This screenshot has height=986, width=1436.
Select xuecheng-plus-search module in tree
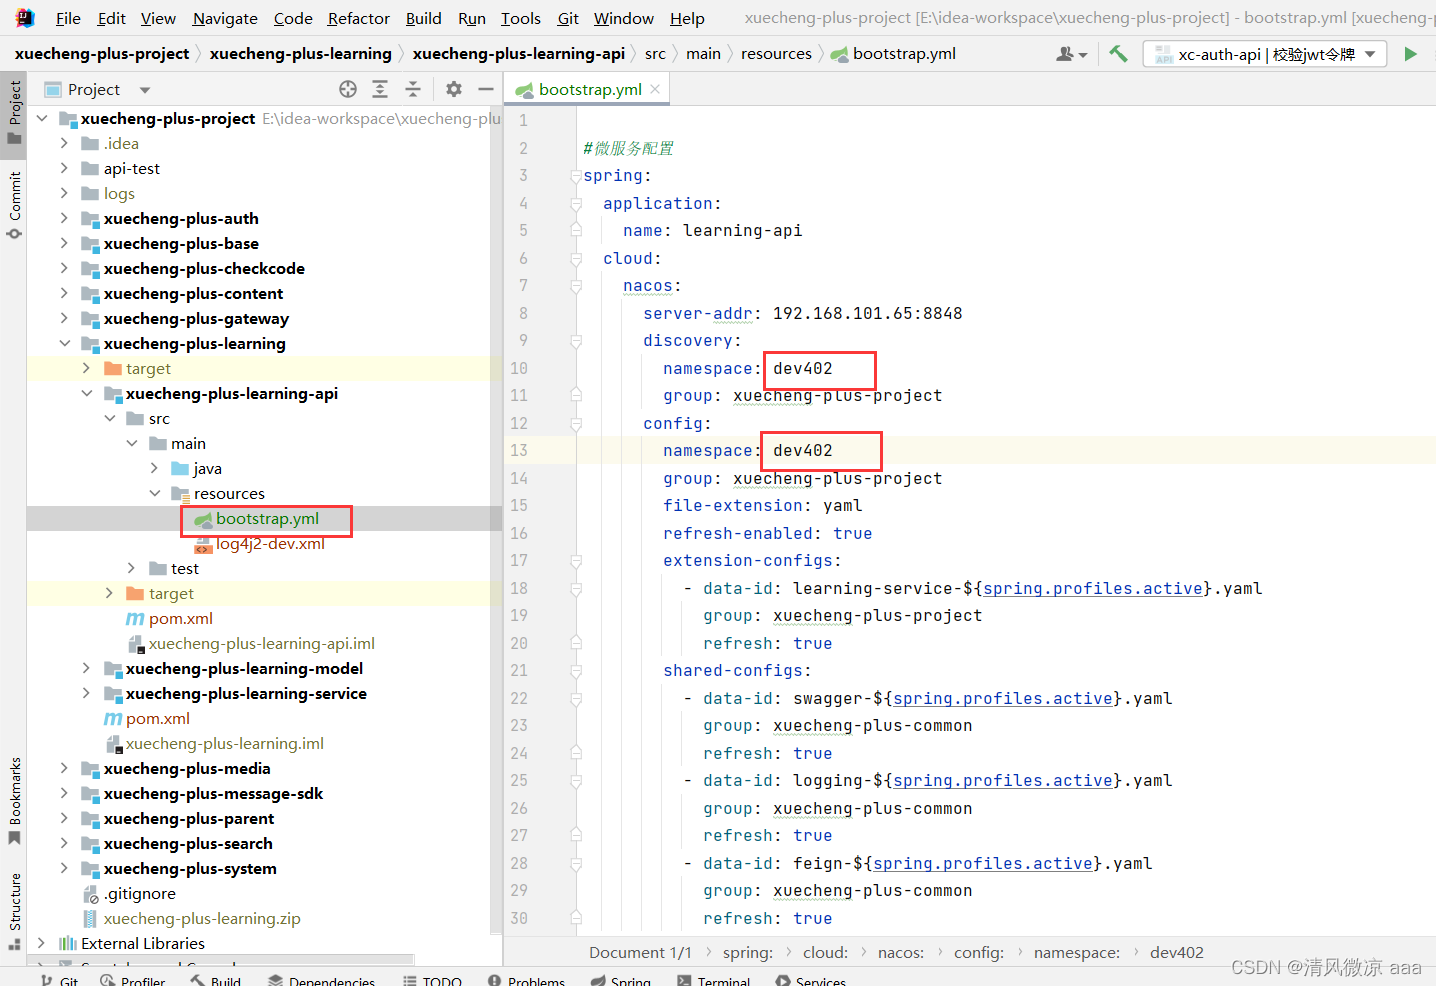click(x=187, y=843)
